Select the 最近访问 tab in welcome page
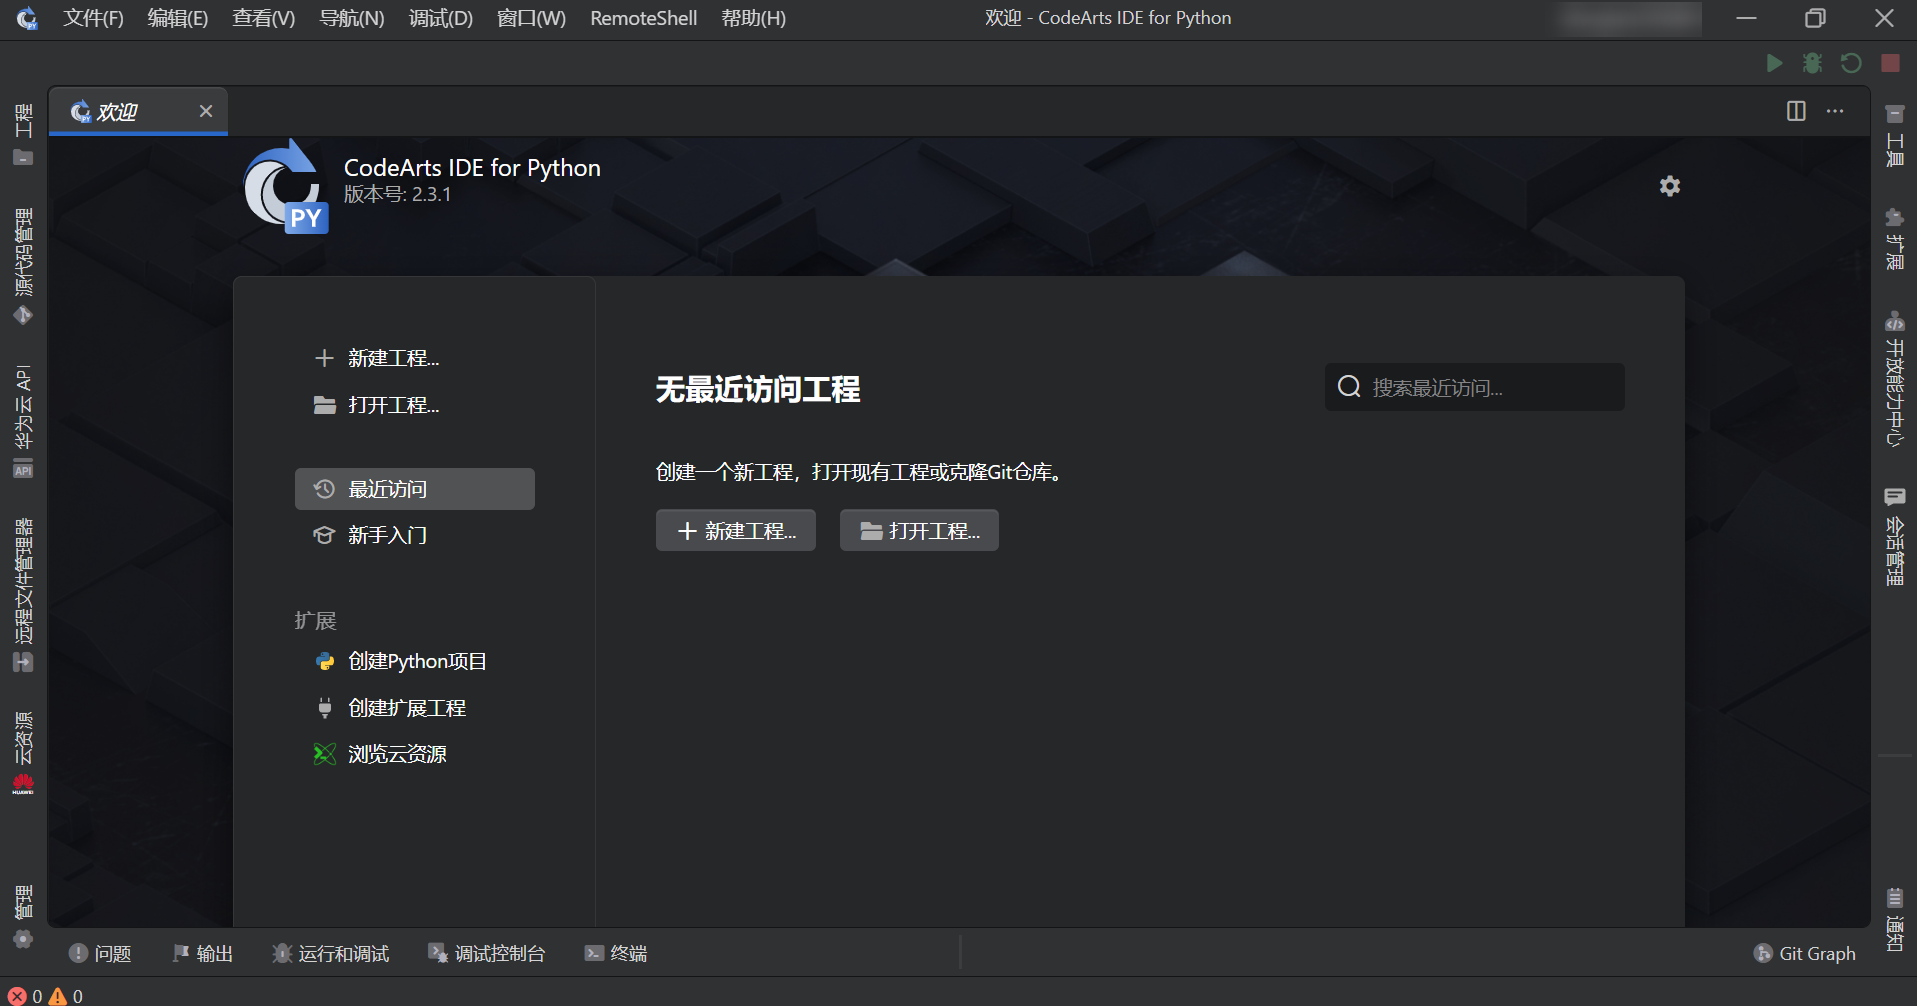This screenshot has height=1006, width=1917. 414,488
